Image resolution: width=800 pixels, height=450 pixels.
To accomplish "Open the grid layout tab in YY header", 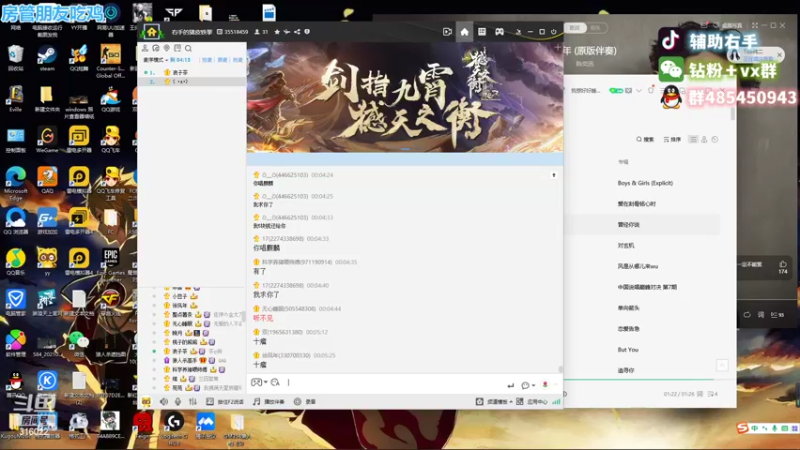I will click(482, 32).
